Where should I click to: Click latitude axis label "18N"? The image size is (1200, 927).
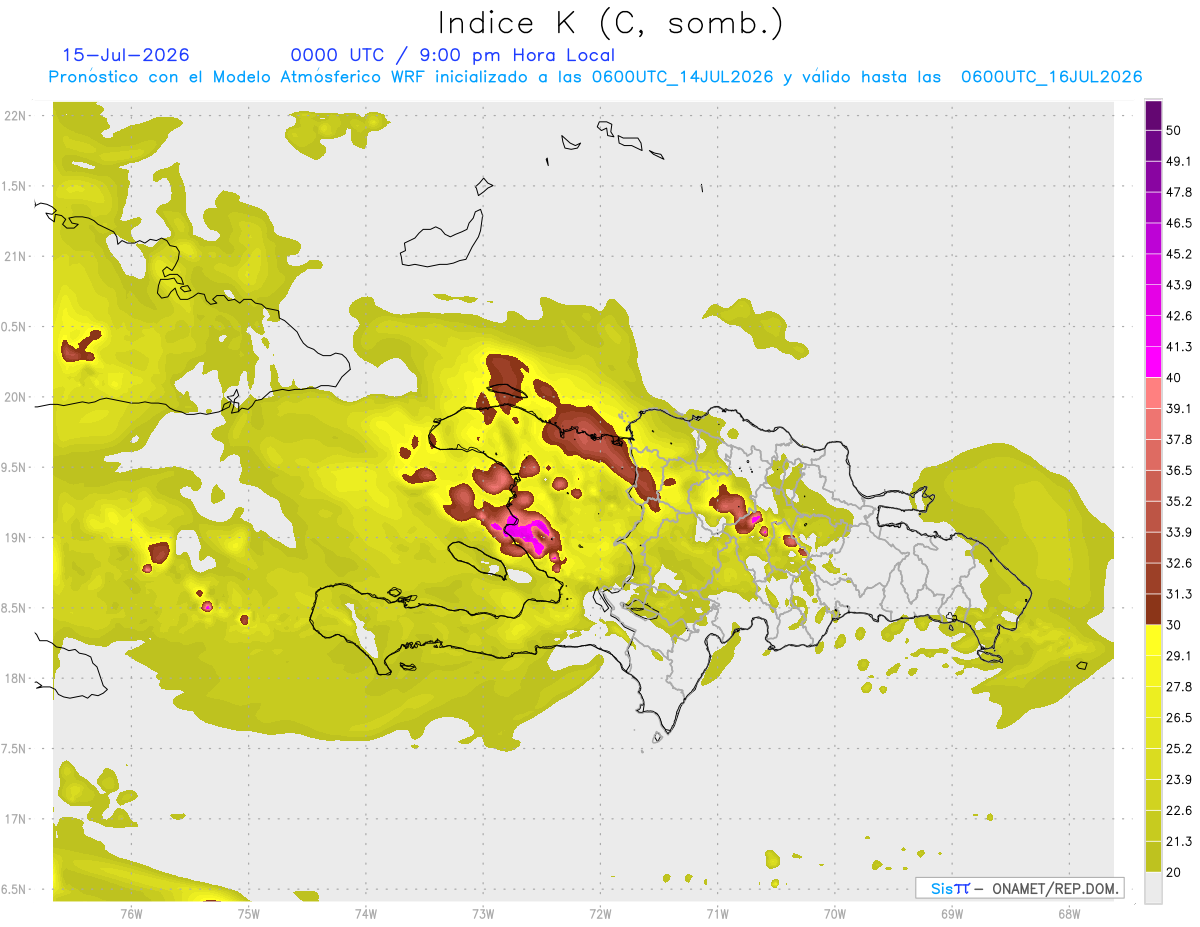(15, 678)
